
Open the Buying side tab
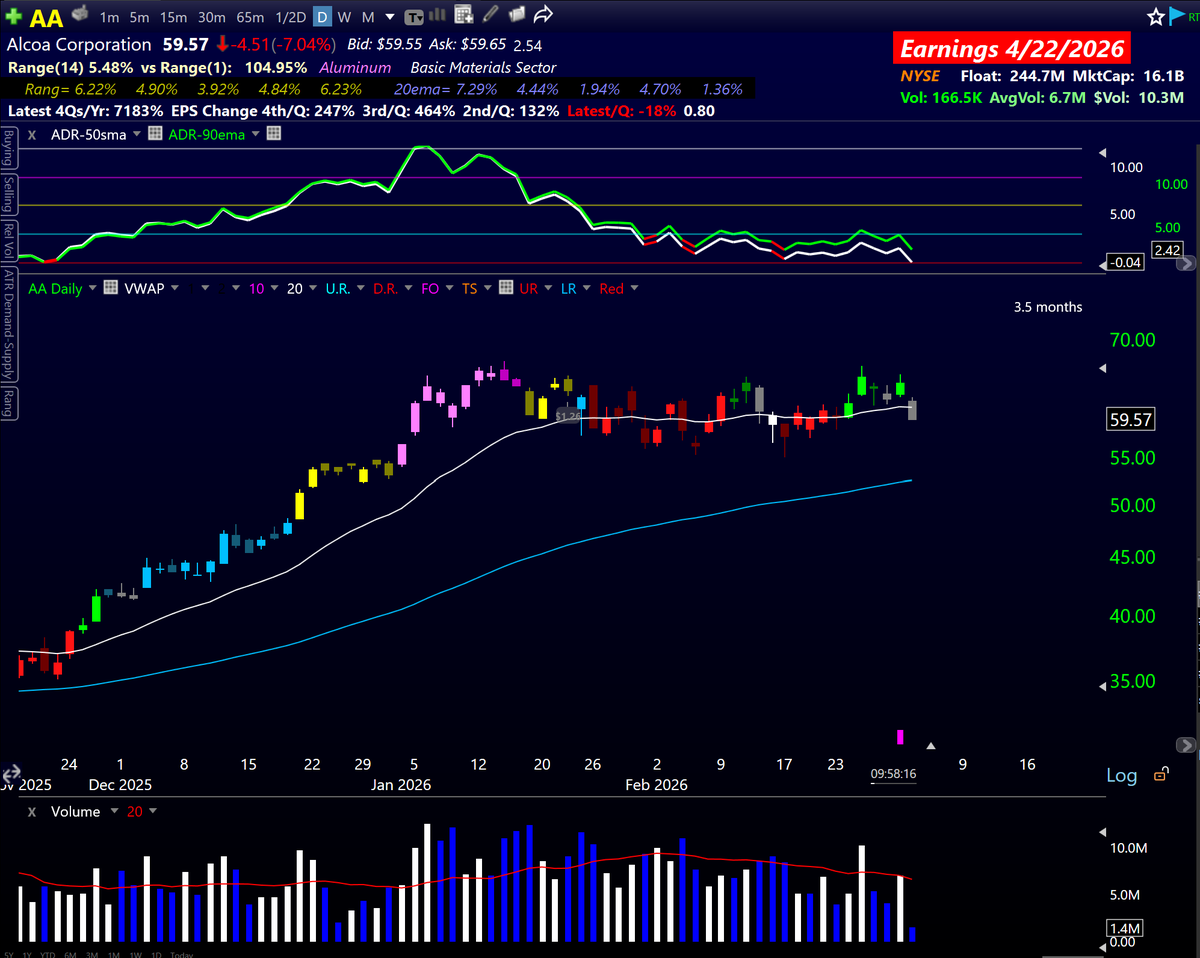point(8,149)
